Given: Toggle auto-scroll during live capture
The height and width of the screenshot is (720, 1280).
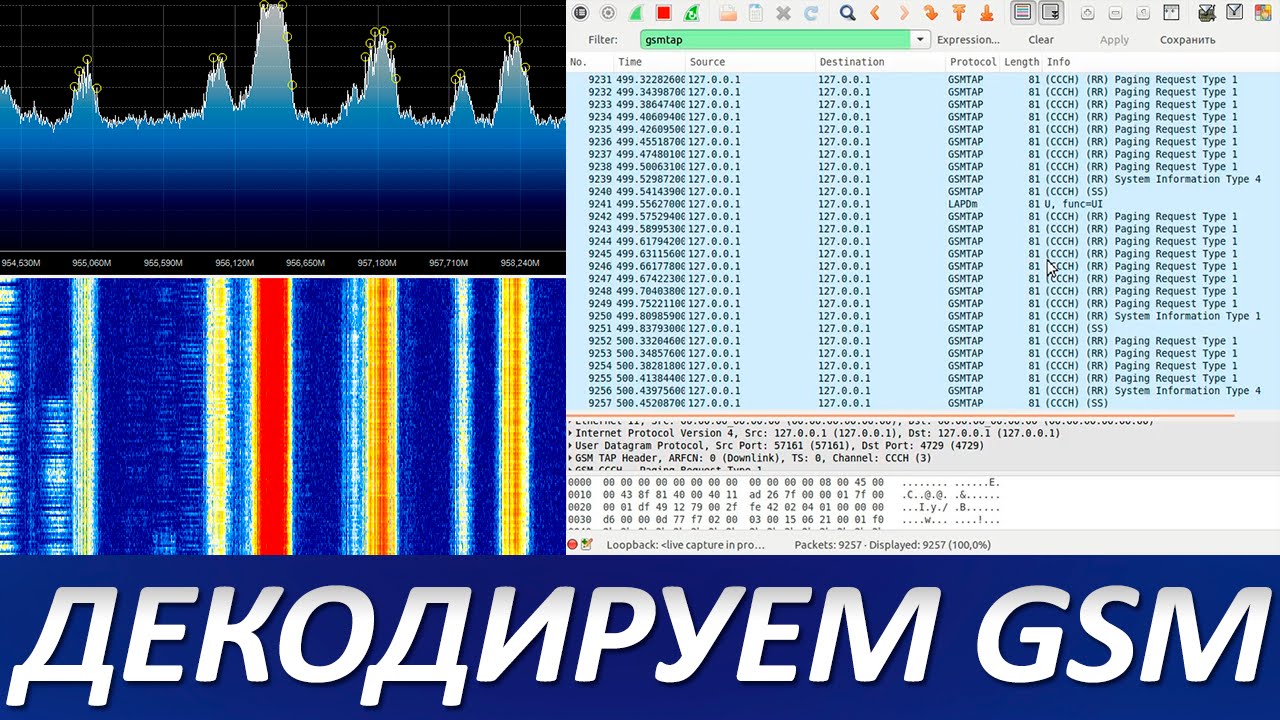Looking at the screenshot, I should 1050,13.
